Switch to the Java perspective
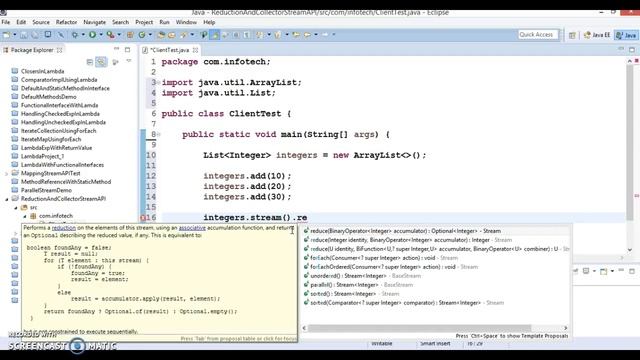Screen dimensions: 640x360 [x=627, y=35]
